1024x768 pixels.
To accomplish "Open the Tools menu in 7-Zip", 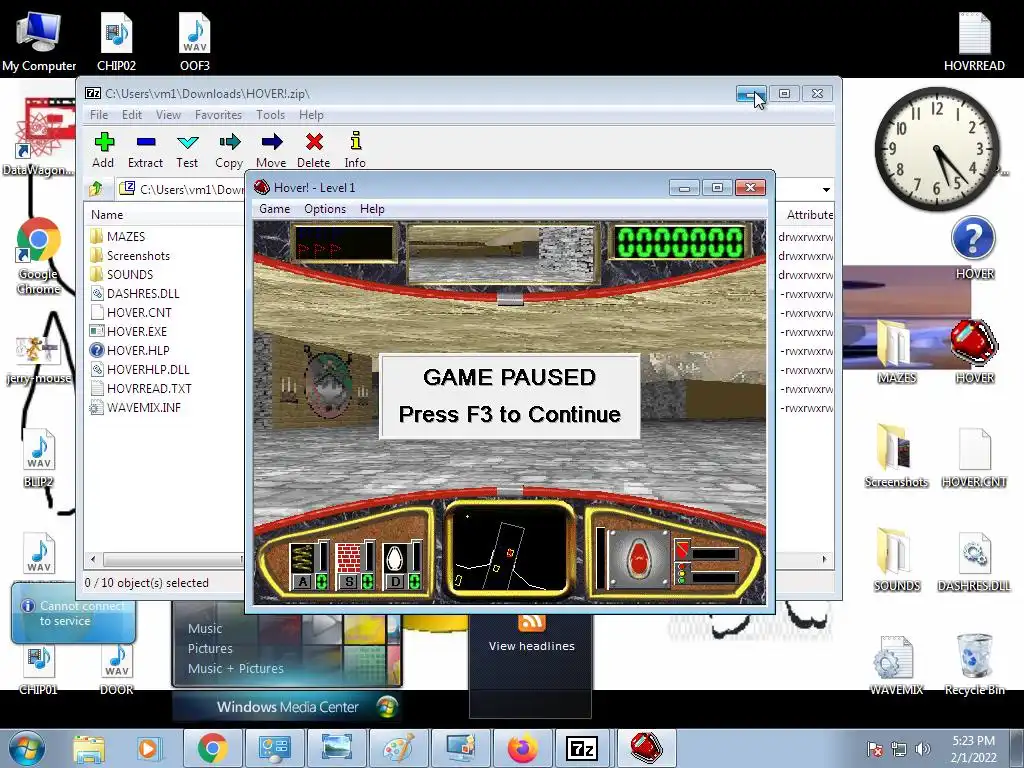I will (270, 115).
